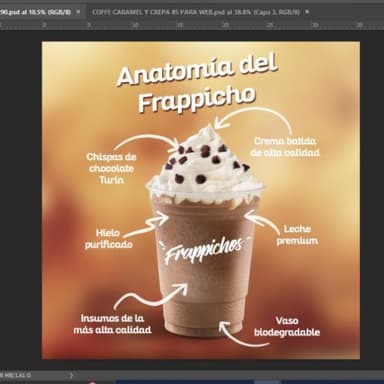Click the 'Chispas de chocolate Turín' label
Image resolution: width=384 pixels, height=384 pixels.
click(111, 168)
